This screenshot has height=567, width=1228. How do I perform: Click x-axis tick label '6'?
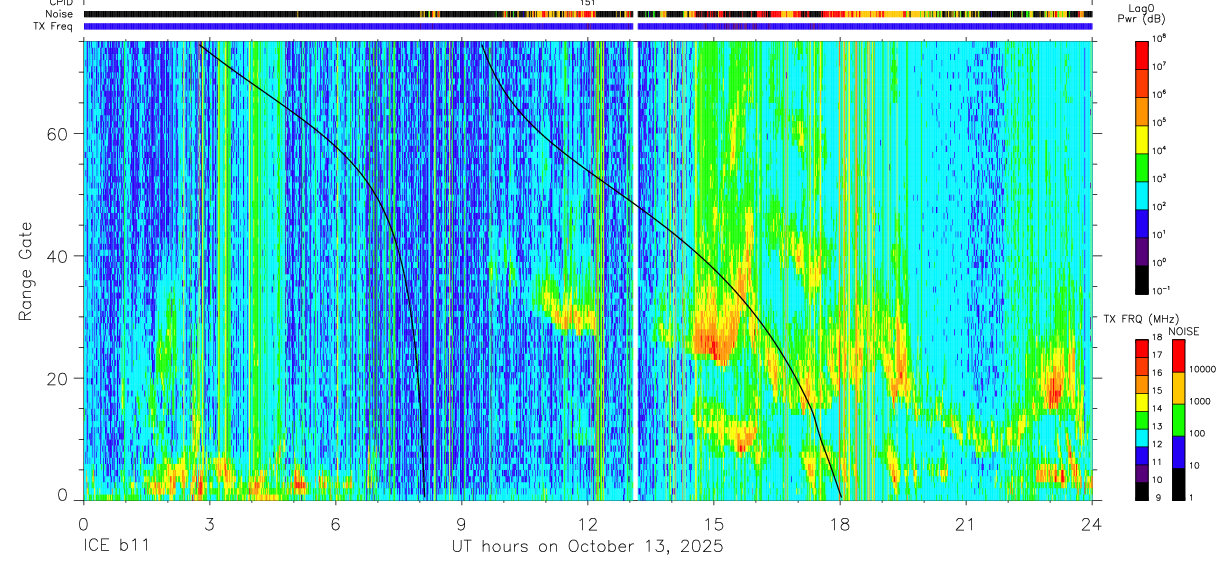[x=335, y=524]
